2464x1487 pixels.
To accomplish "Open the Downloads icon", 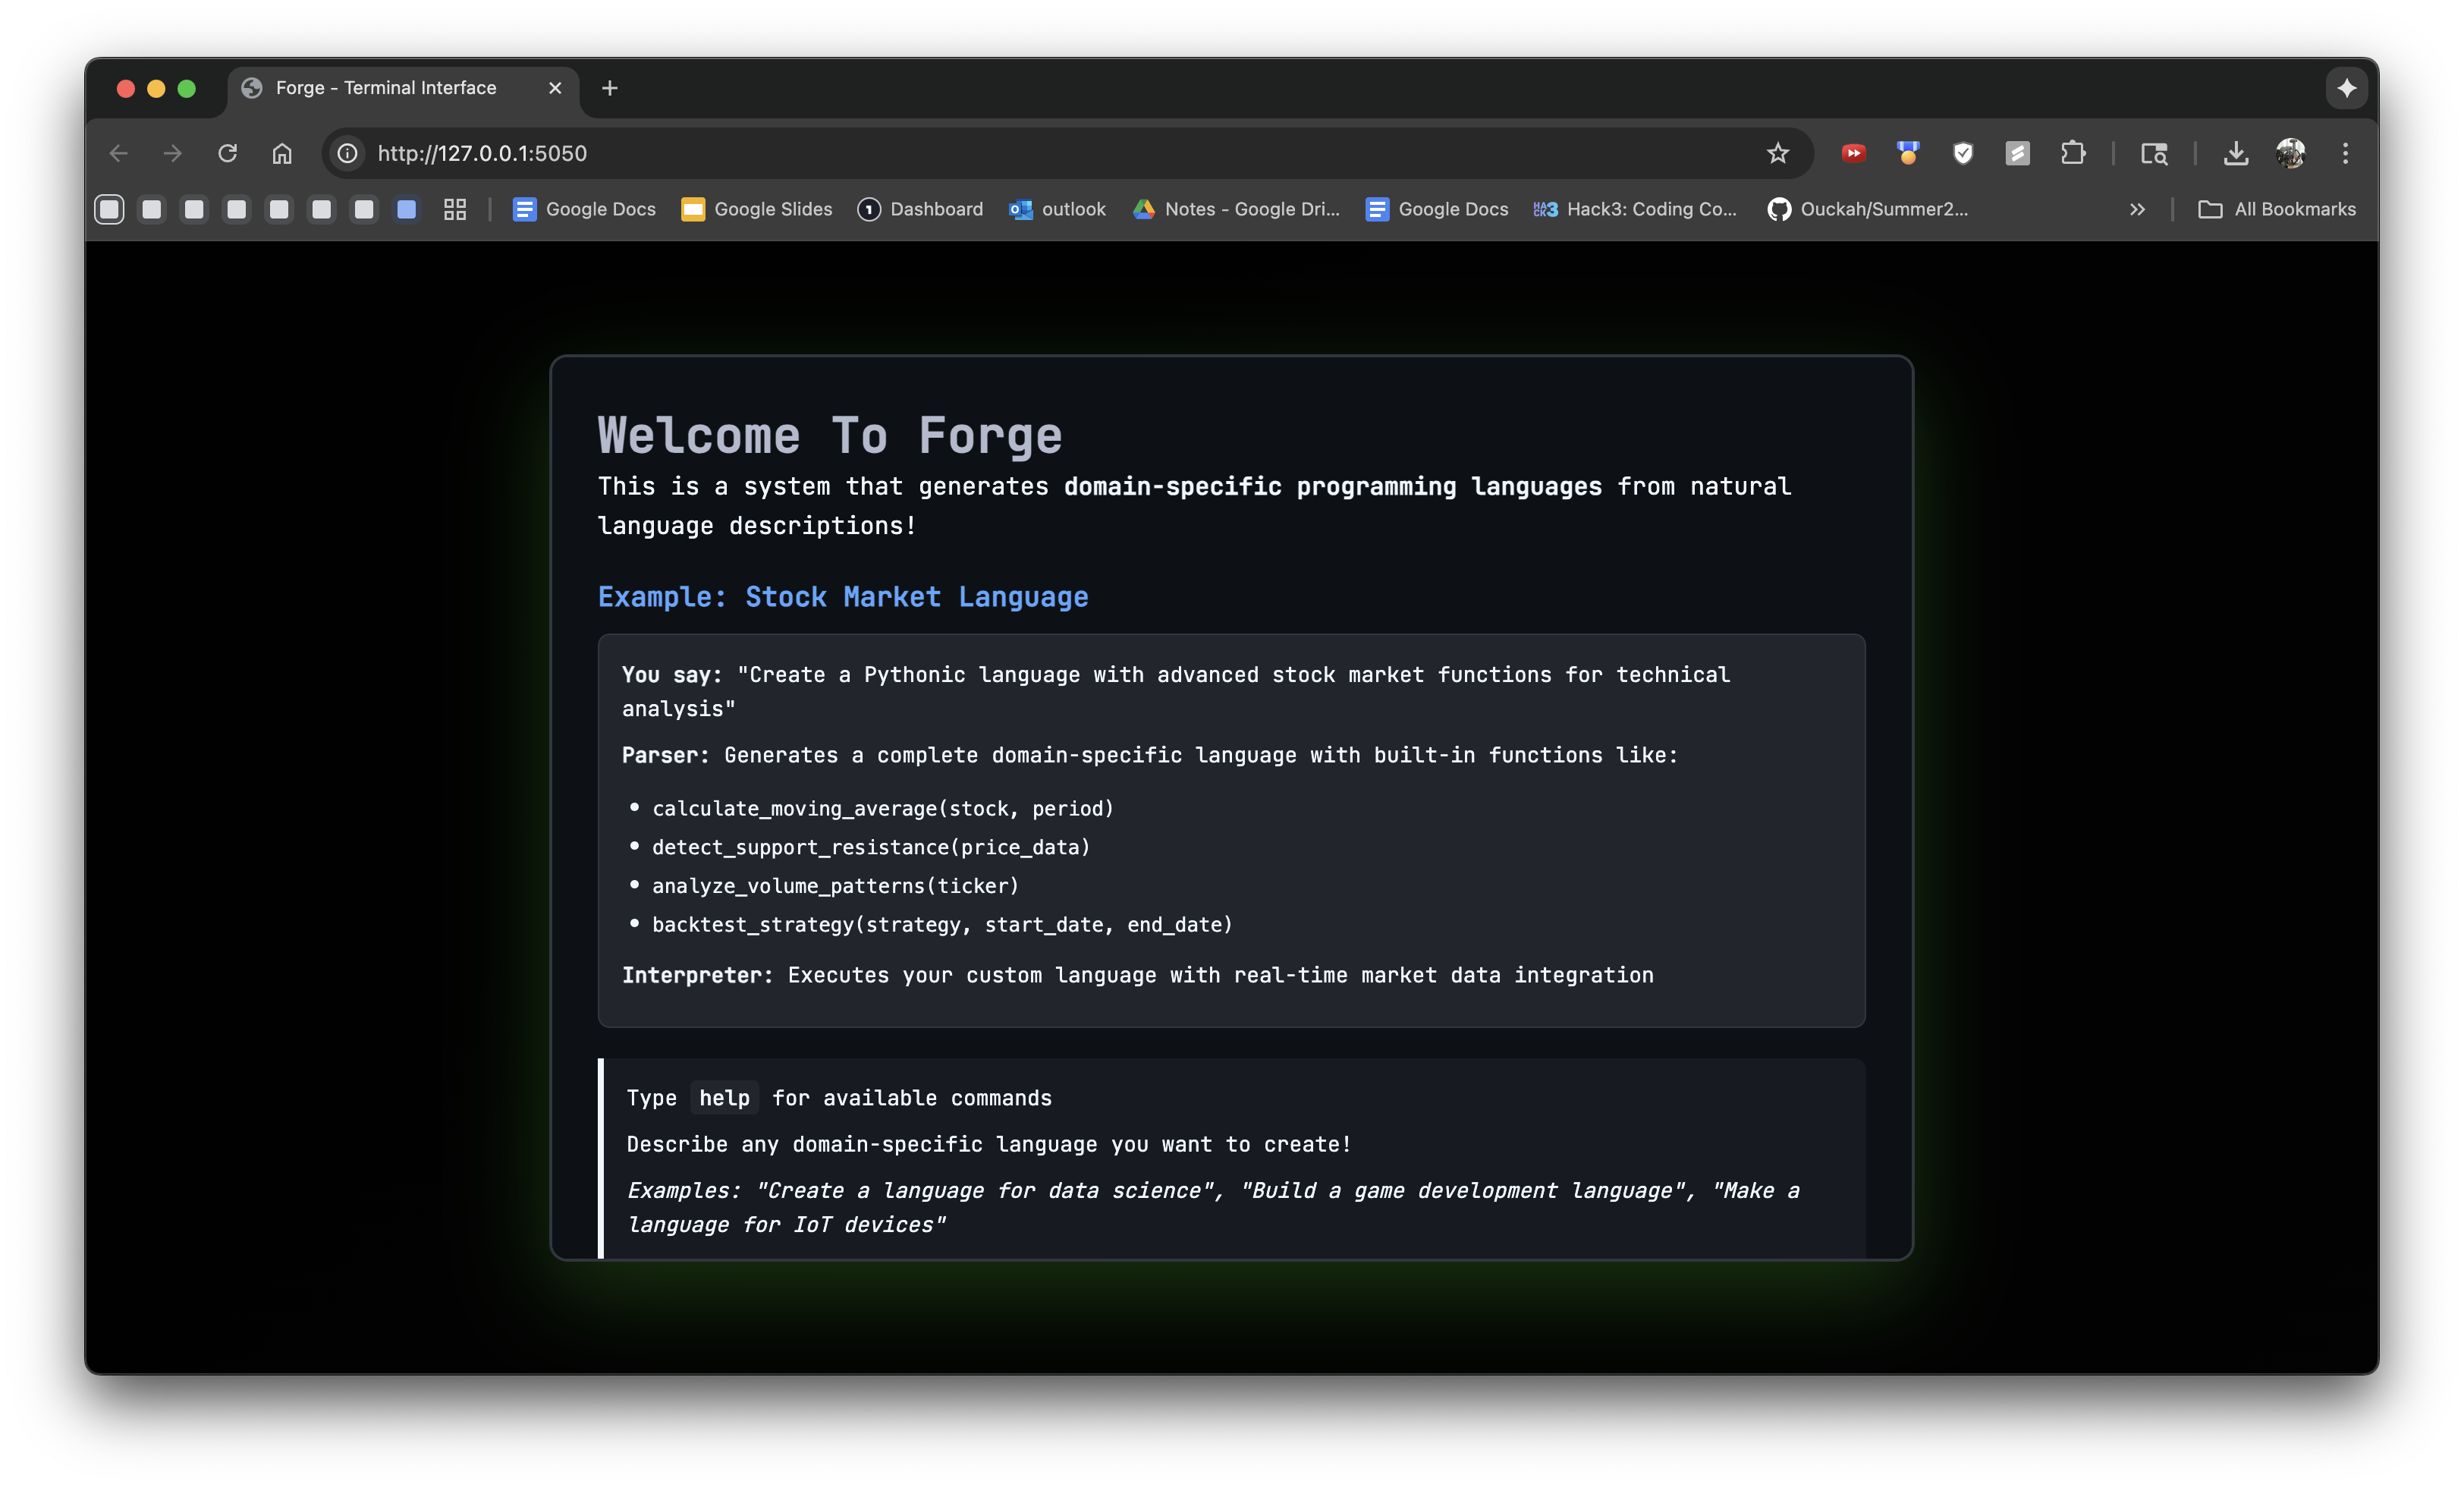I will pos(2236,153).
